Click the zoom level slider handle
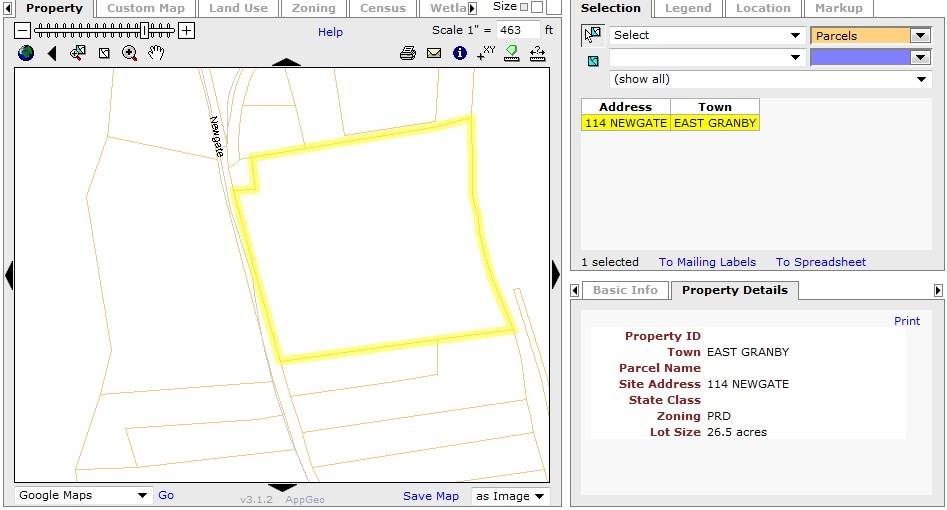This screenshot has height=510, width=947. pyautogui.click(x=144, y=30)
